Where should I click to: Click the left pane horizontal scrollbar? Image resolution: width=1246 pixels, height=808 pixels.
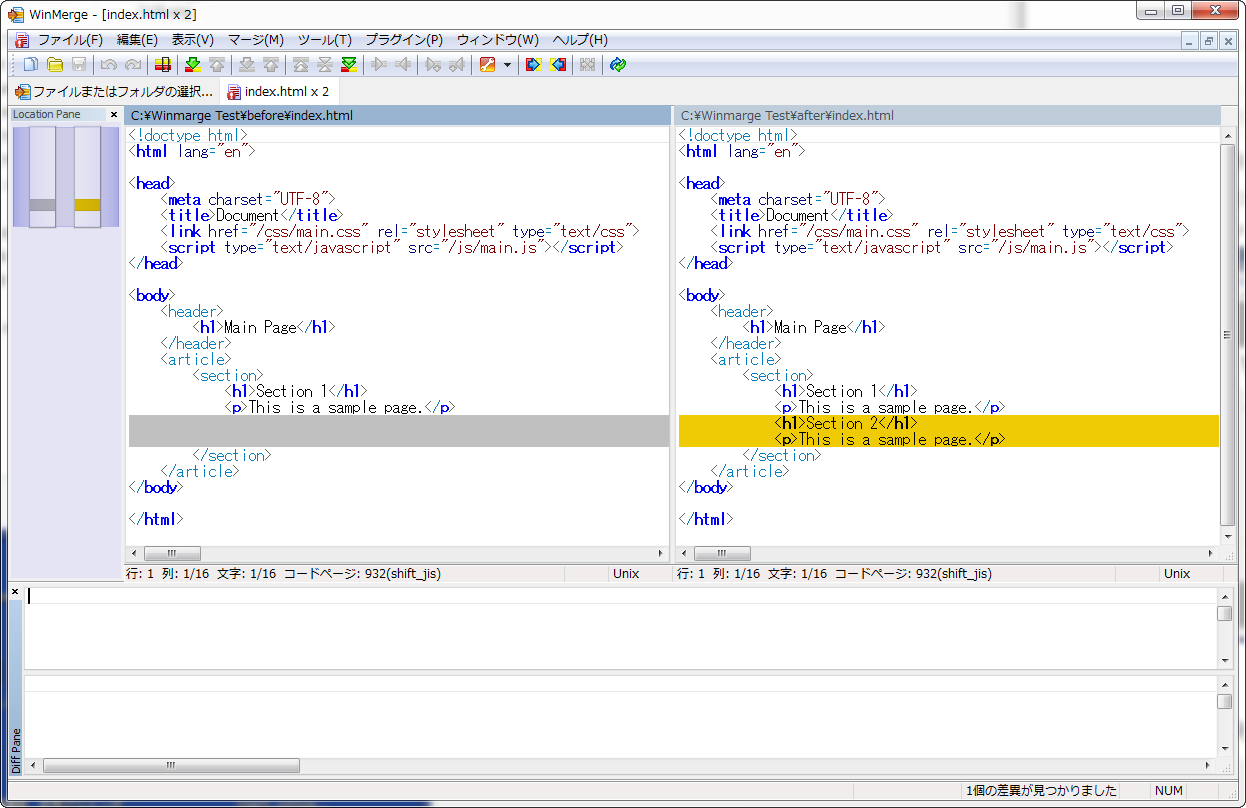[x=172, y=553]
